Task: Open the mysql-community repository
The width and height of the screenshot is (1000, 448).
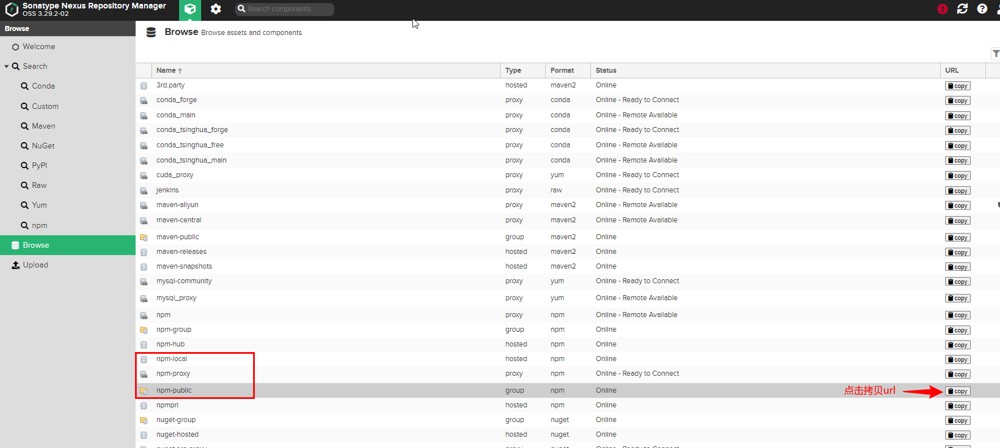Action: click(x=184, y=281)
